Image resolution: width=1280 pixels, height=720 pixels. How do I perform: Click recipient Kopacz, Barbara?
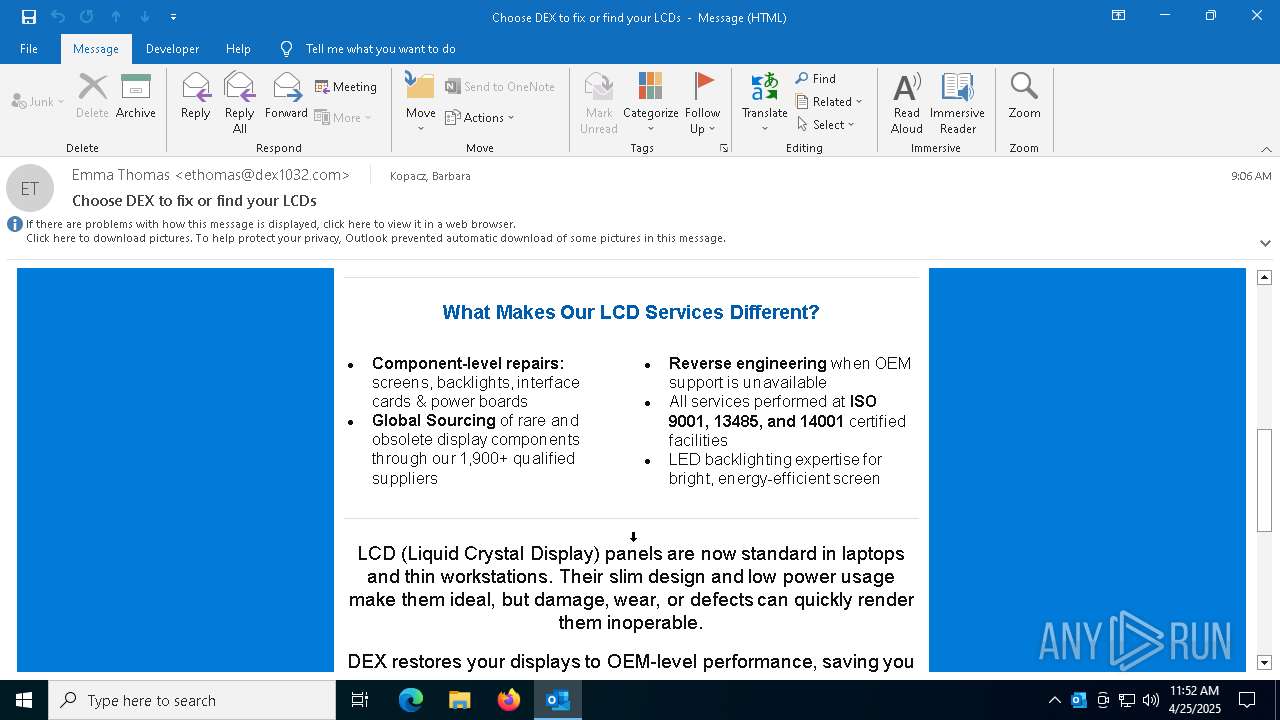click(430, 176)
